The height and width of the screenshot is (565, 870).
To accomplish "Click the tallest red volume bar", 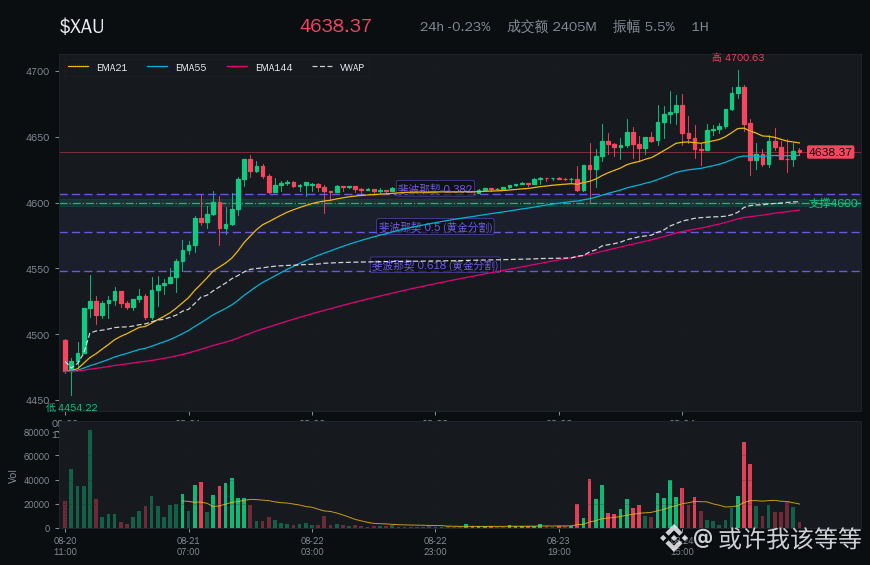I will pyautogui.click(x=744, y=485).
